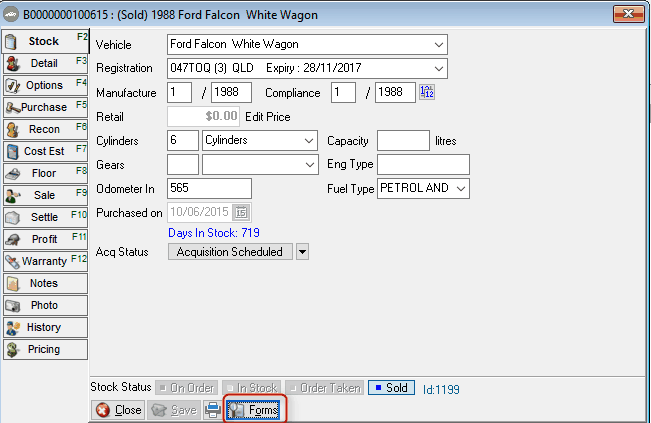The height and width of the screenshot is (423, 651).
Task: Click the Save button
Action: point(174,410)
